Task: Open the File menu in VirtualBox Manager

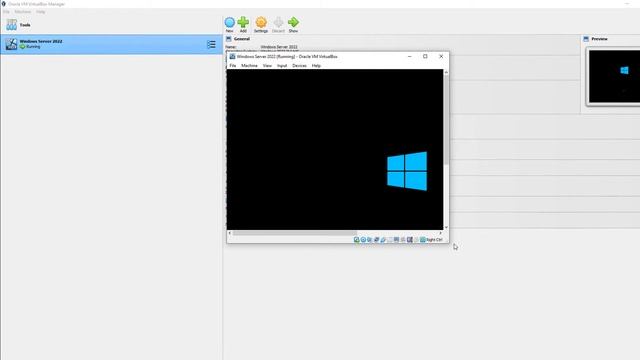Action: click(x=6, y=12)
